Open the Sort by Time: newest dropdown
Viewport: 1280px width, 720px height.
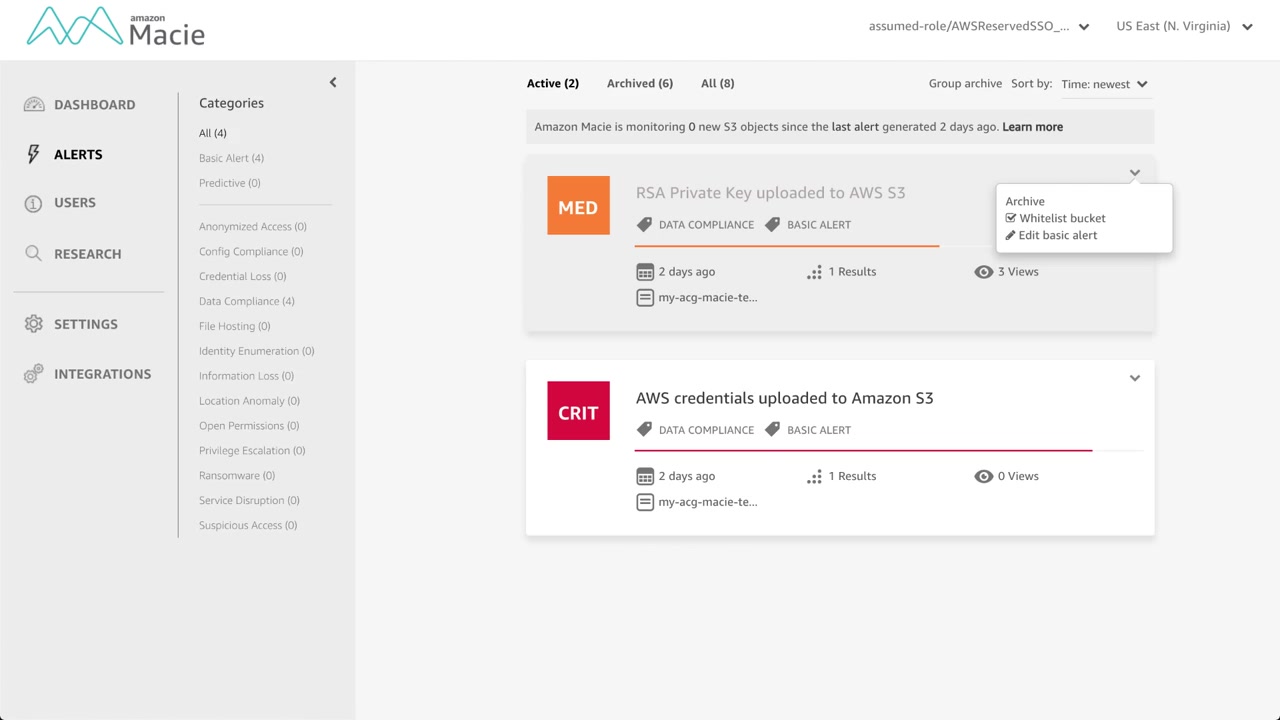[1105, 84]
